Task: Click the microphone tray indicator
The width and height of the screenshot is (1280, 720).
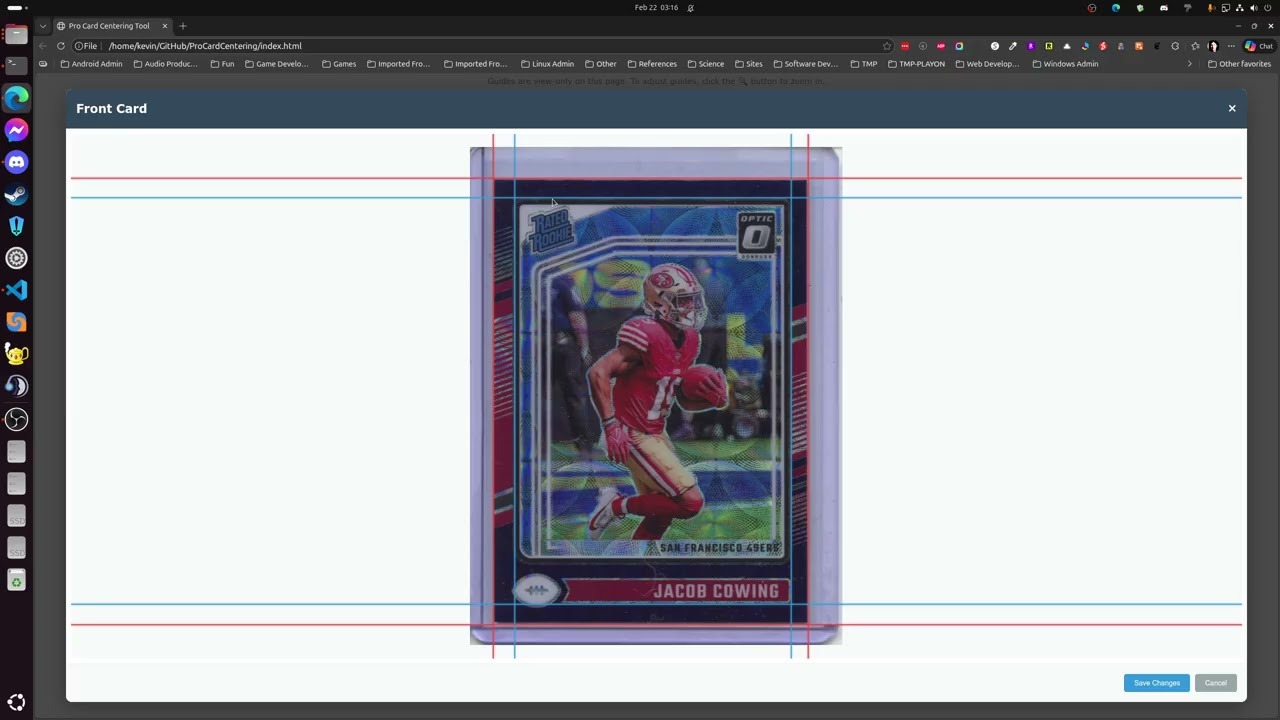Action: [1212, 8]
